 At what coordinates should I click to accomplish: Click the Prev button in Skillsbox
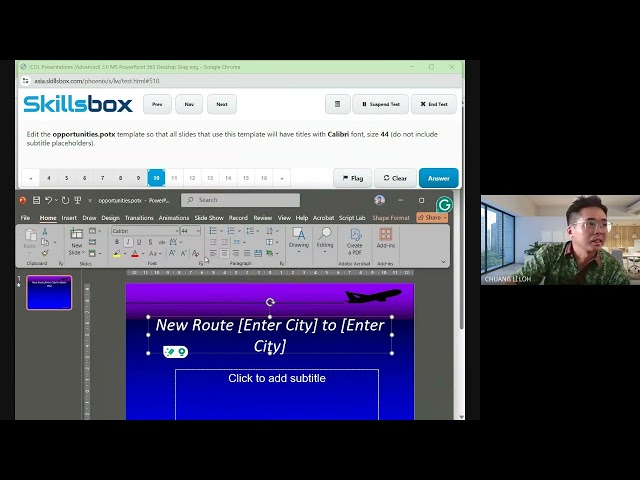tap(157, 104)
